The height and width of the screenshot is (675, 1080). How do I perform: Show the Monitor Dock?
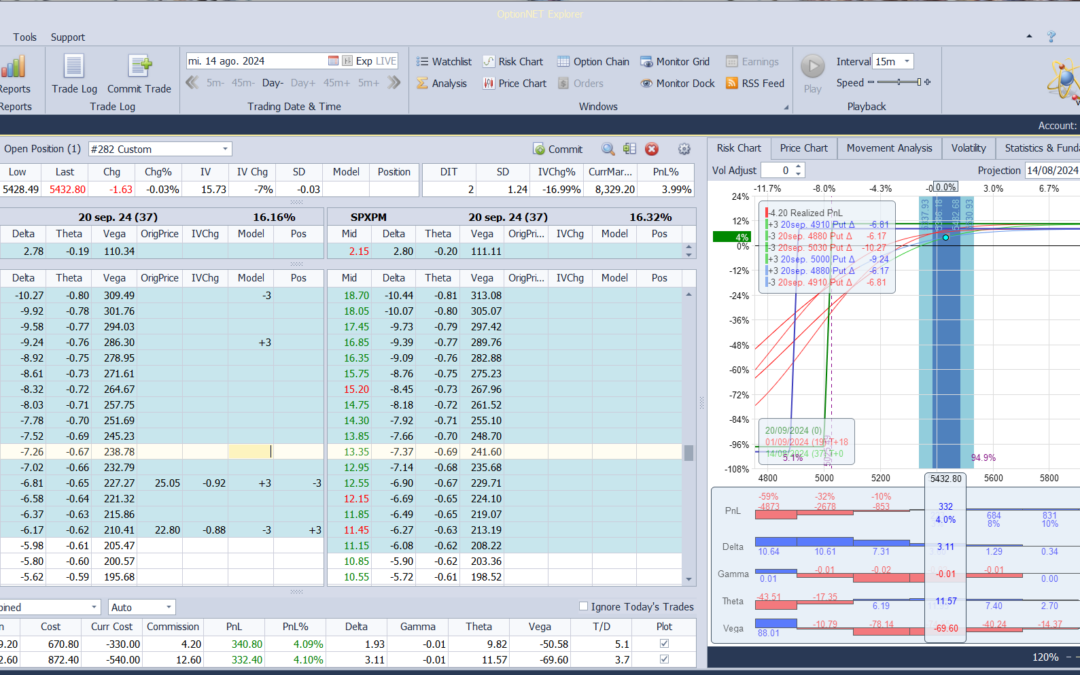coord(677,84)
